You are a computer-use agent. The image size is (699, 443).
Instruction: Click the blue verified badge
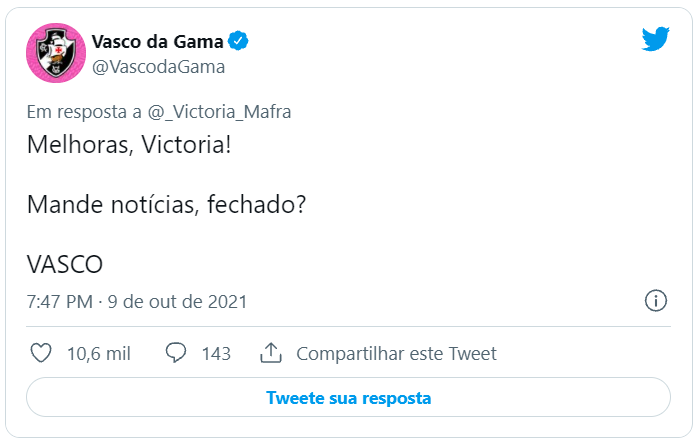coord(238,41)
